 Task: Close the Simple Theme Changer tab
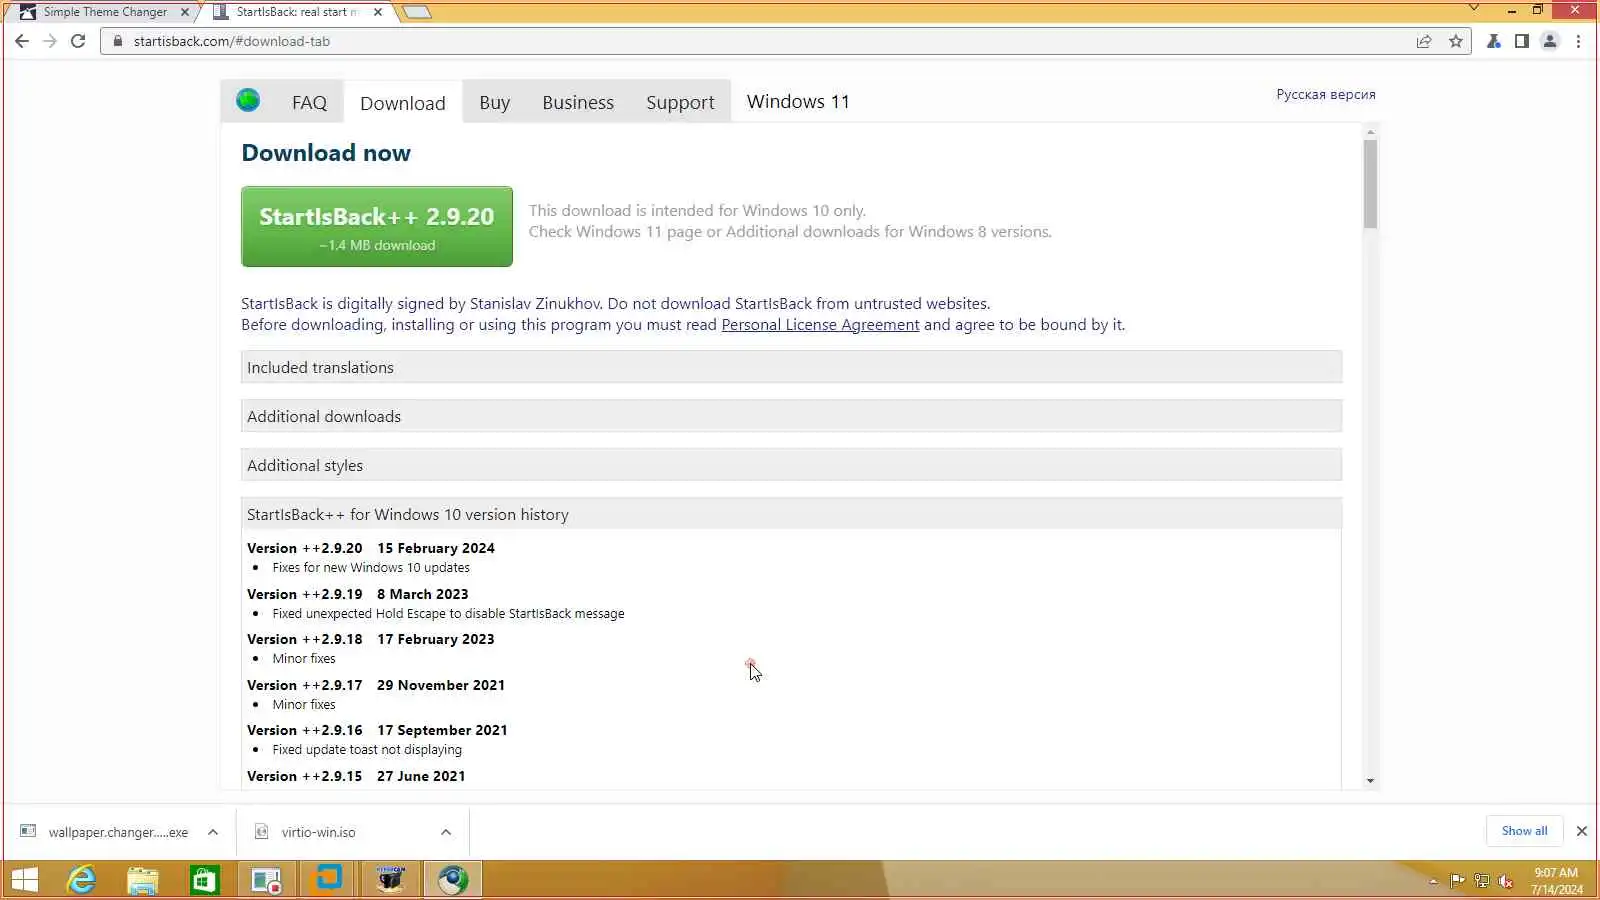pos(184,12)
